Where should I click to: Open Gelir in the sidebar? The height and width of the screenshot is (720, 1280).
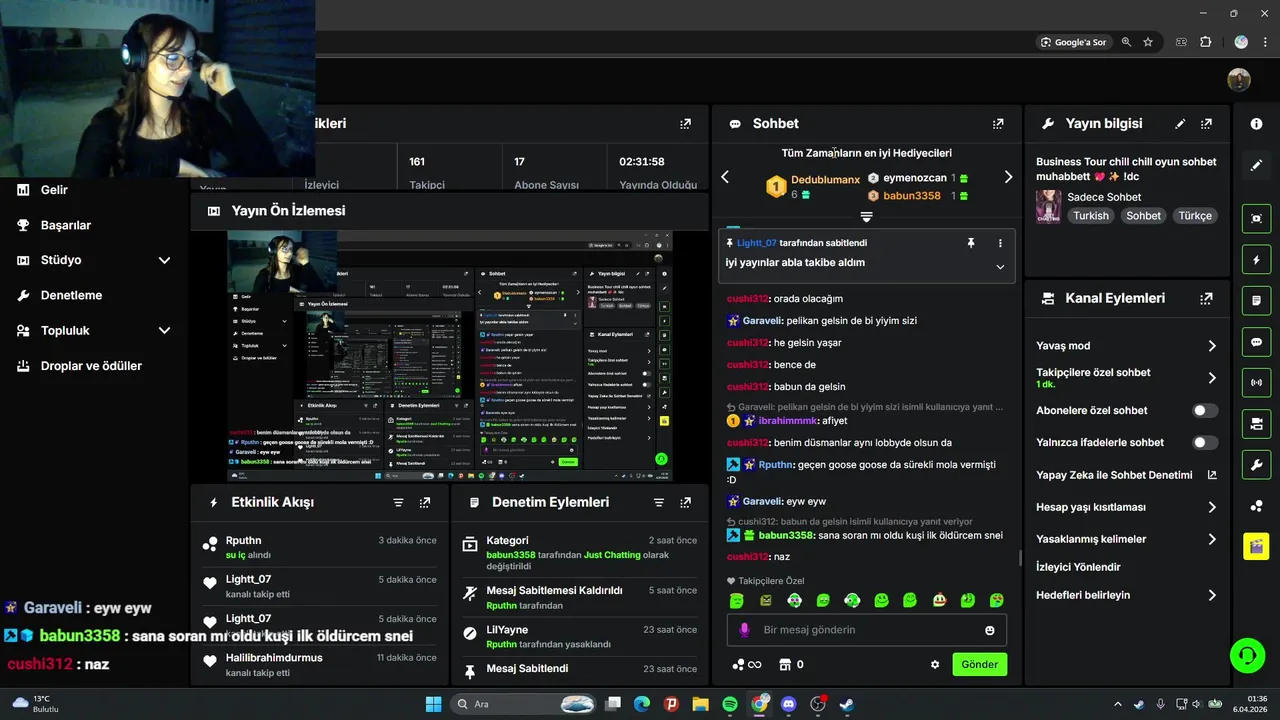55,190
